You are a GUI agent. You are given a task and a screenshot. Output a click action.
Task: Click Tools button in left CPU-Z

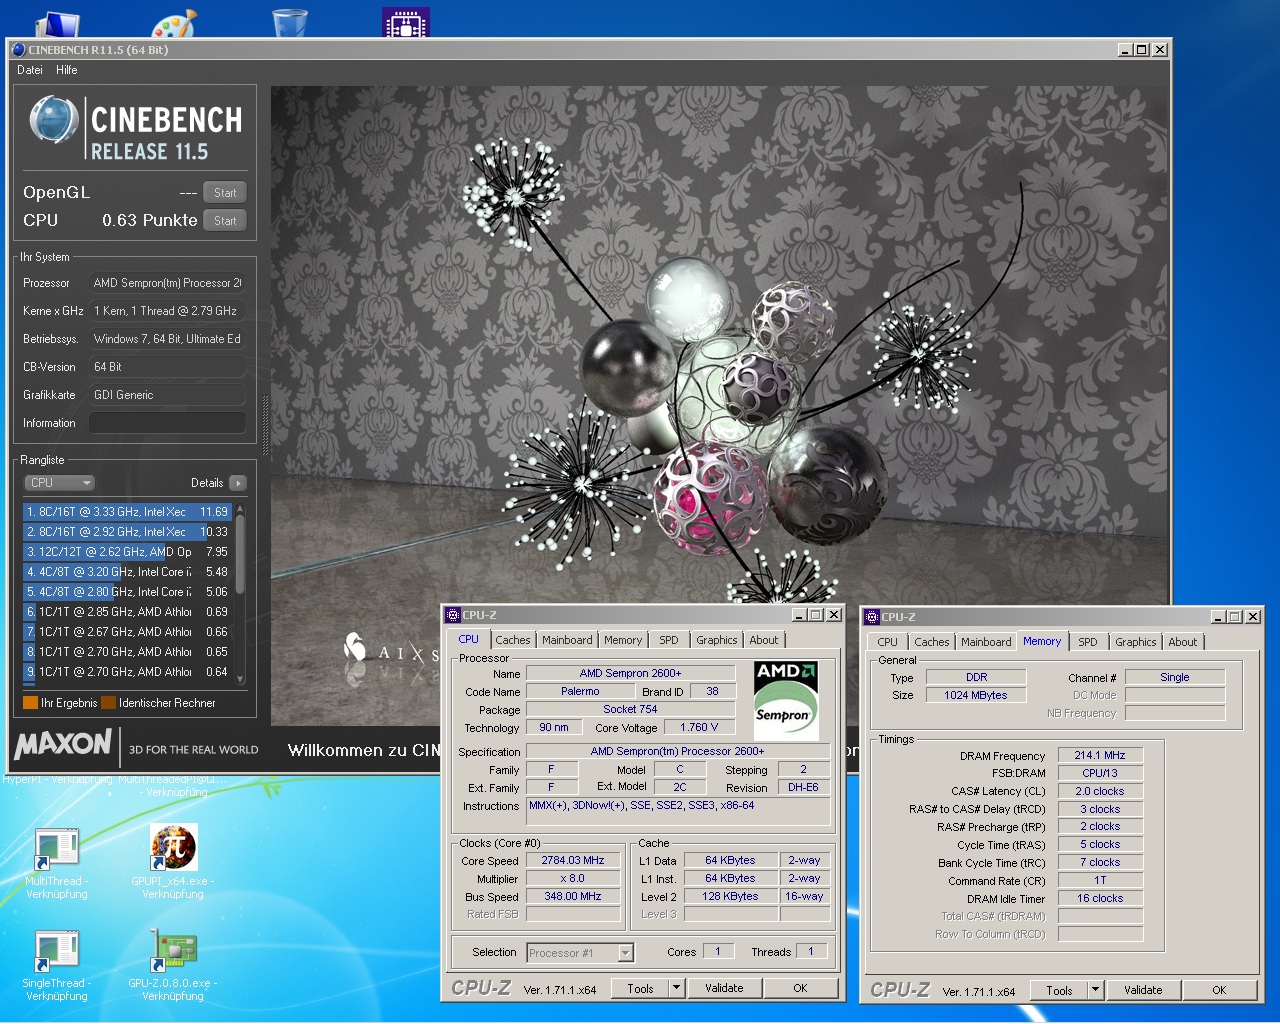tap(640, 988)
